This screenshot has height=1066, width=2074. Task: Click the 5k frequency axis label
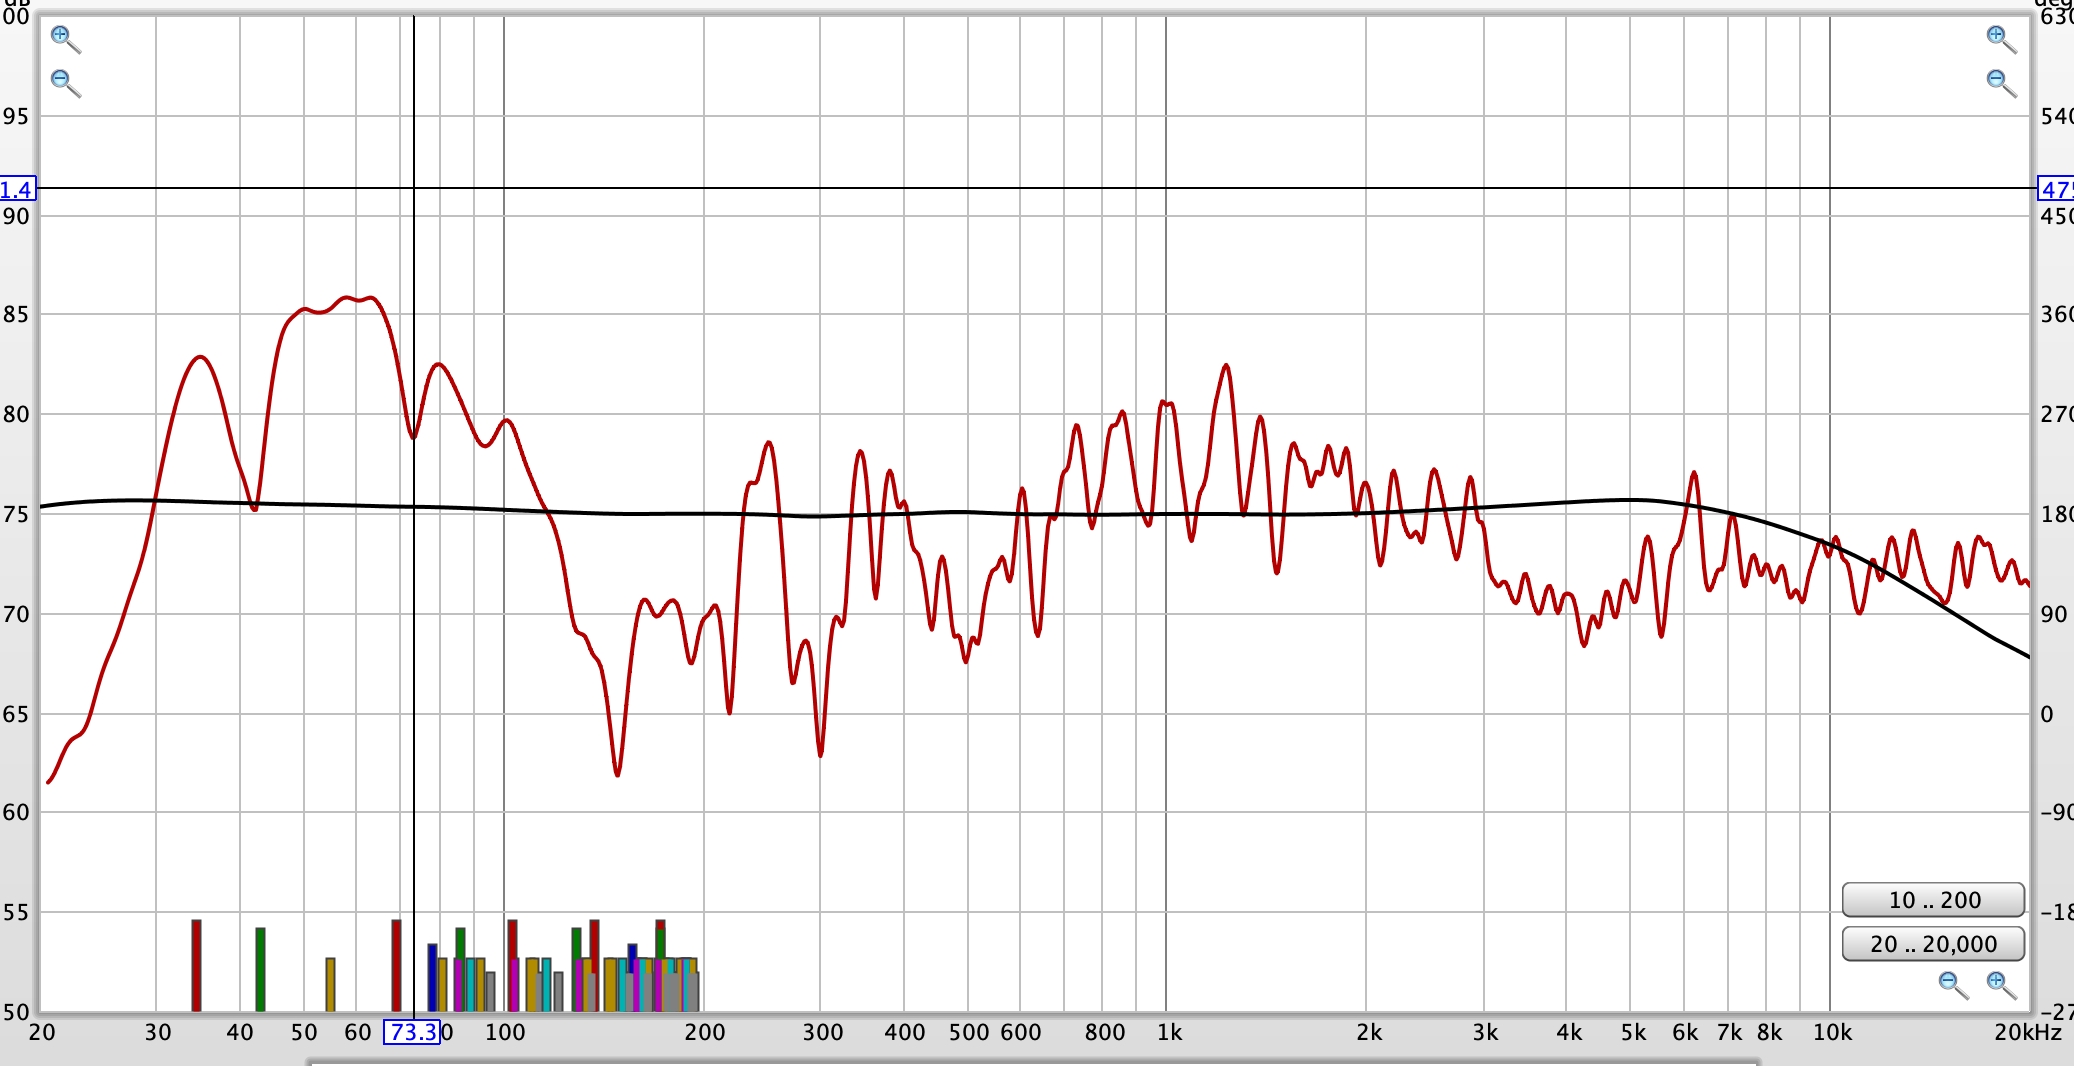click(1633, 1032)
